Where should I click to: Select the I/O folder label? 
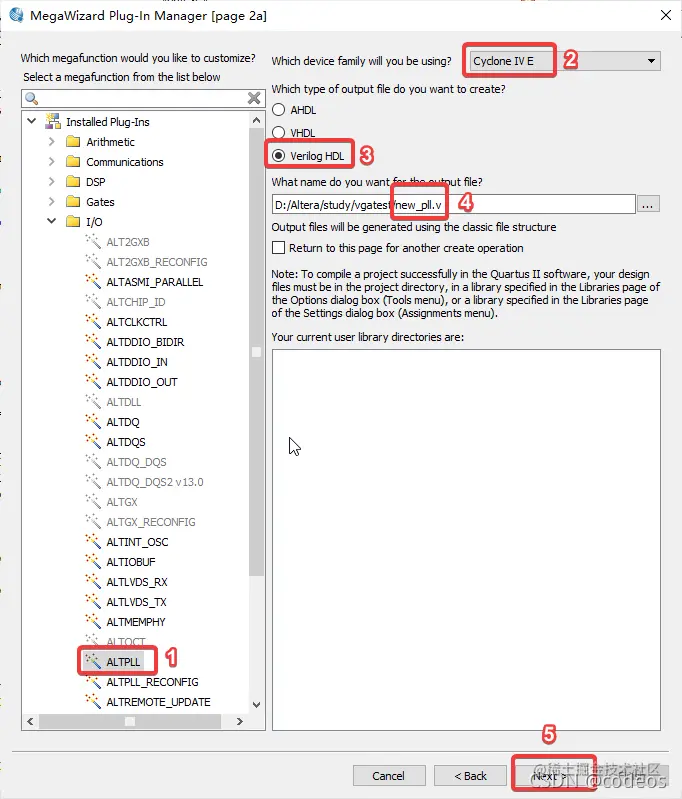[x=94, y=222]
